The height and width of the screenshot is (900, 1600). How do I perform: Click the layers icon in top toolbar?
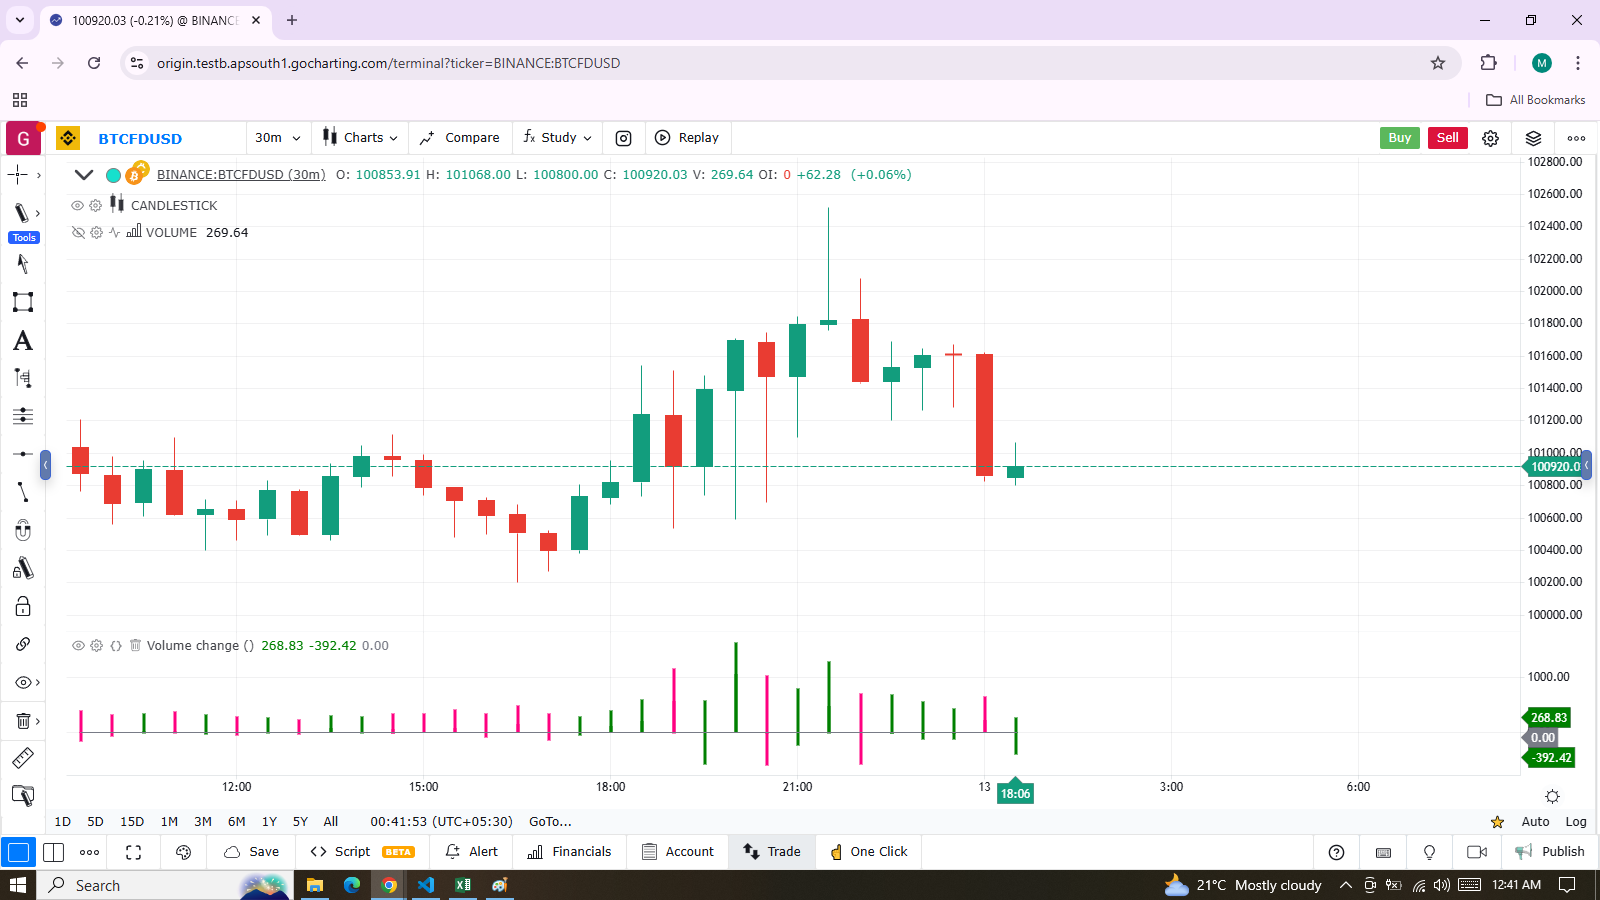click(x=1533, y=138)
